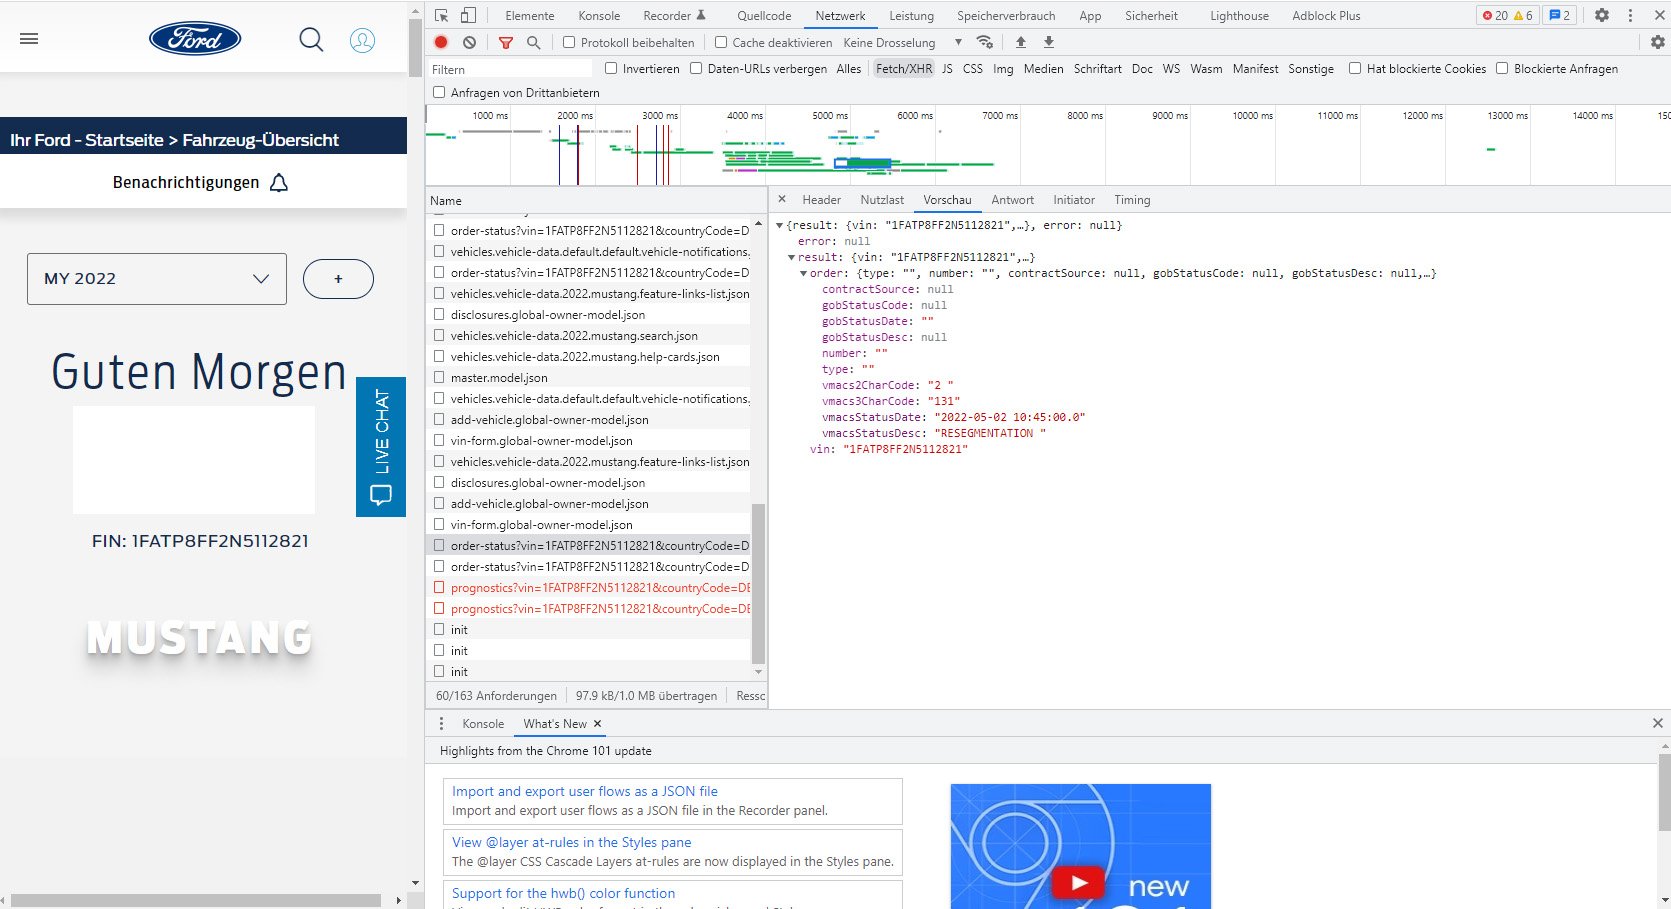Click the Ford account profile icon
The height and width of the screenshot is (909, 1671).
coord(362,40)
